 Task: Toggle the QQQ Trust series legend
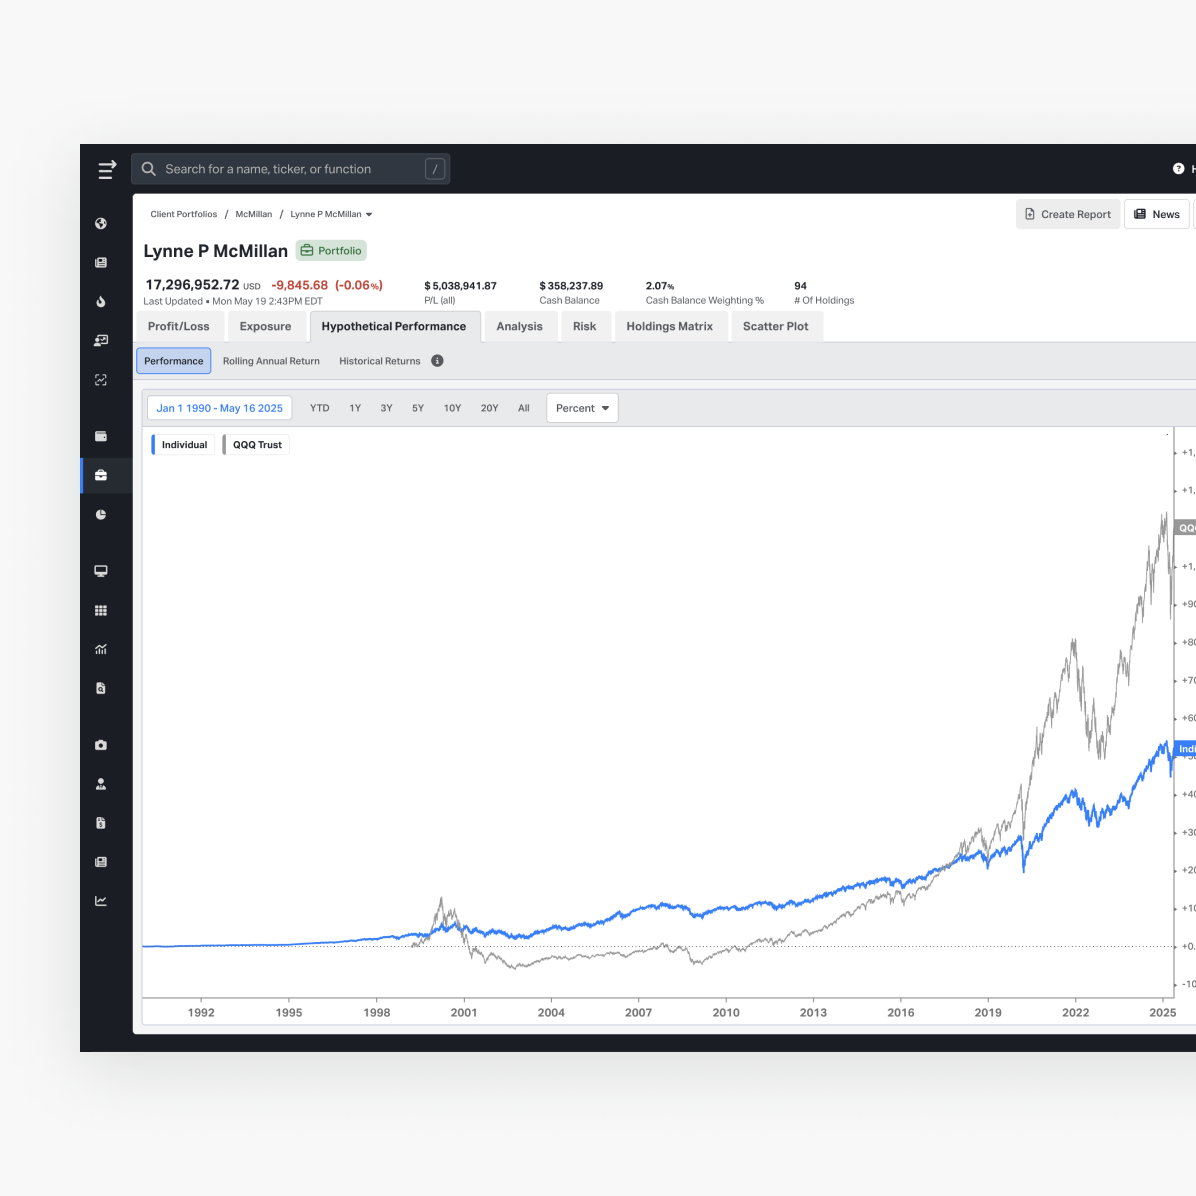(x=257, y=445)
